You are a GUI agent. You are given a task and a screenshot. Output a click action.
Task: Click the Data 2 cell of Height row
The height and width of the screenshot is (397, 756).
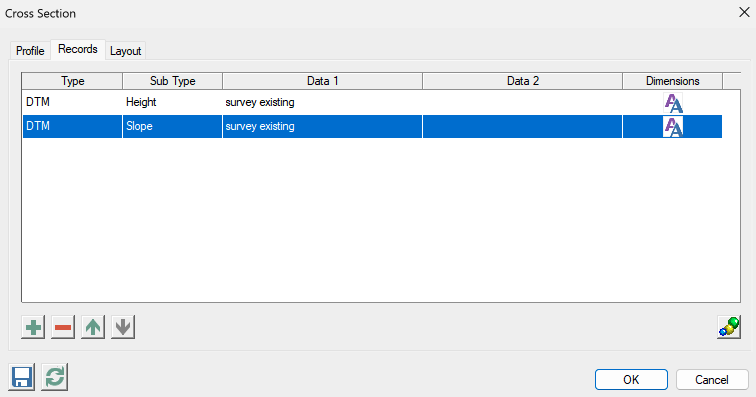[x=522, y=102]
